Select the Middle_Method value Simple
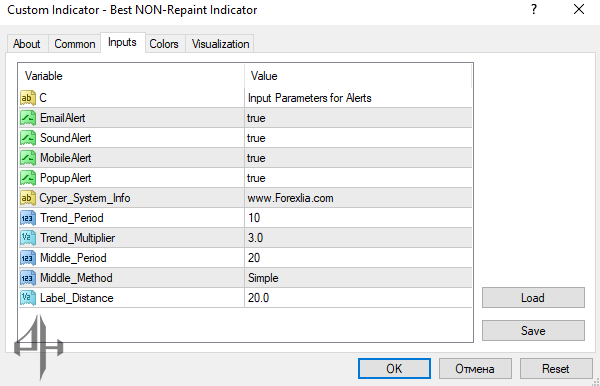The width and height of the screenshot is (600, 386). point(358,278)
